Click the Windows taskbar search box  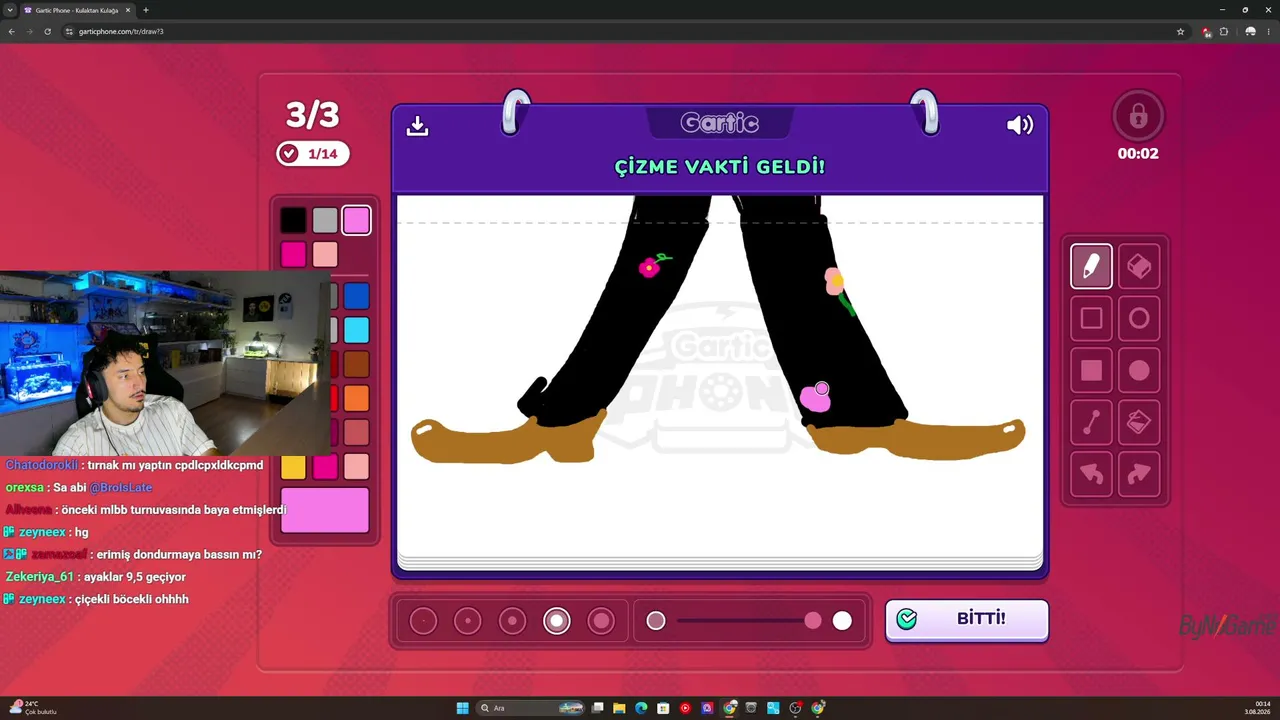tap(529, 708)
